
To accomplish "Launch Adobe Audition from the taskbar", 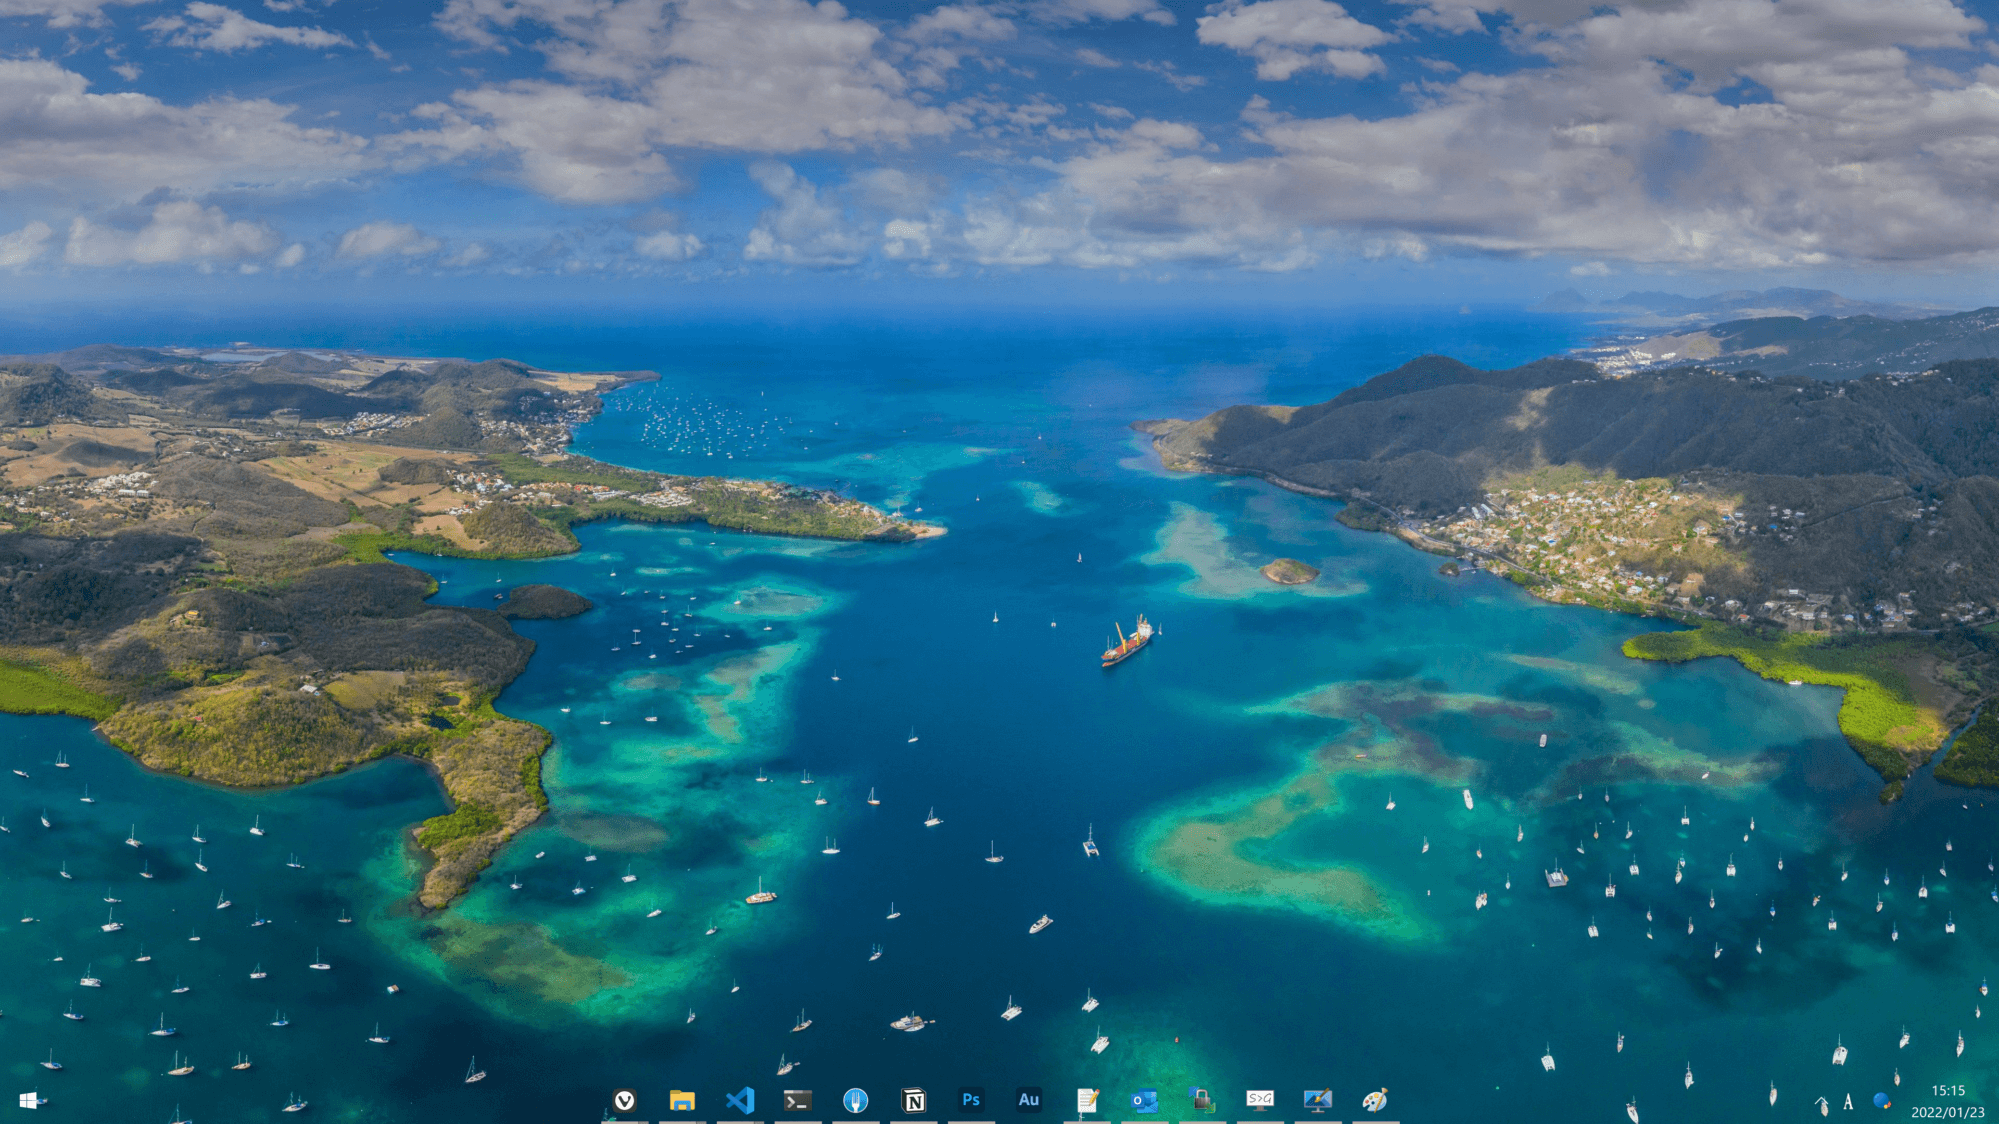I will coord(1029,1100).
